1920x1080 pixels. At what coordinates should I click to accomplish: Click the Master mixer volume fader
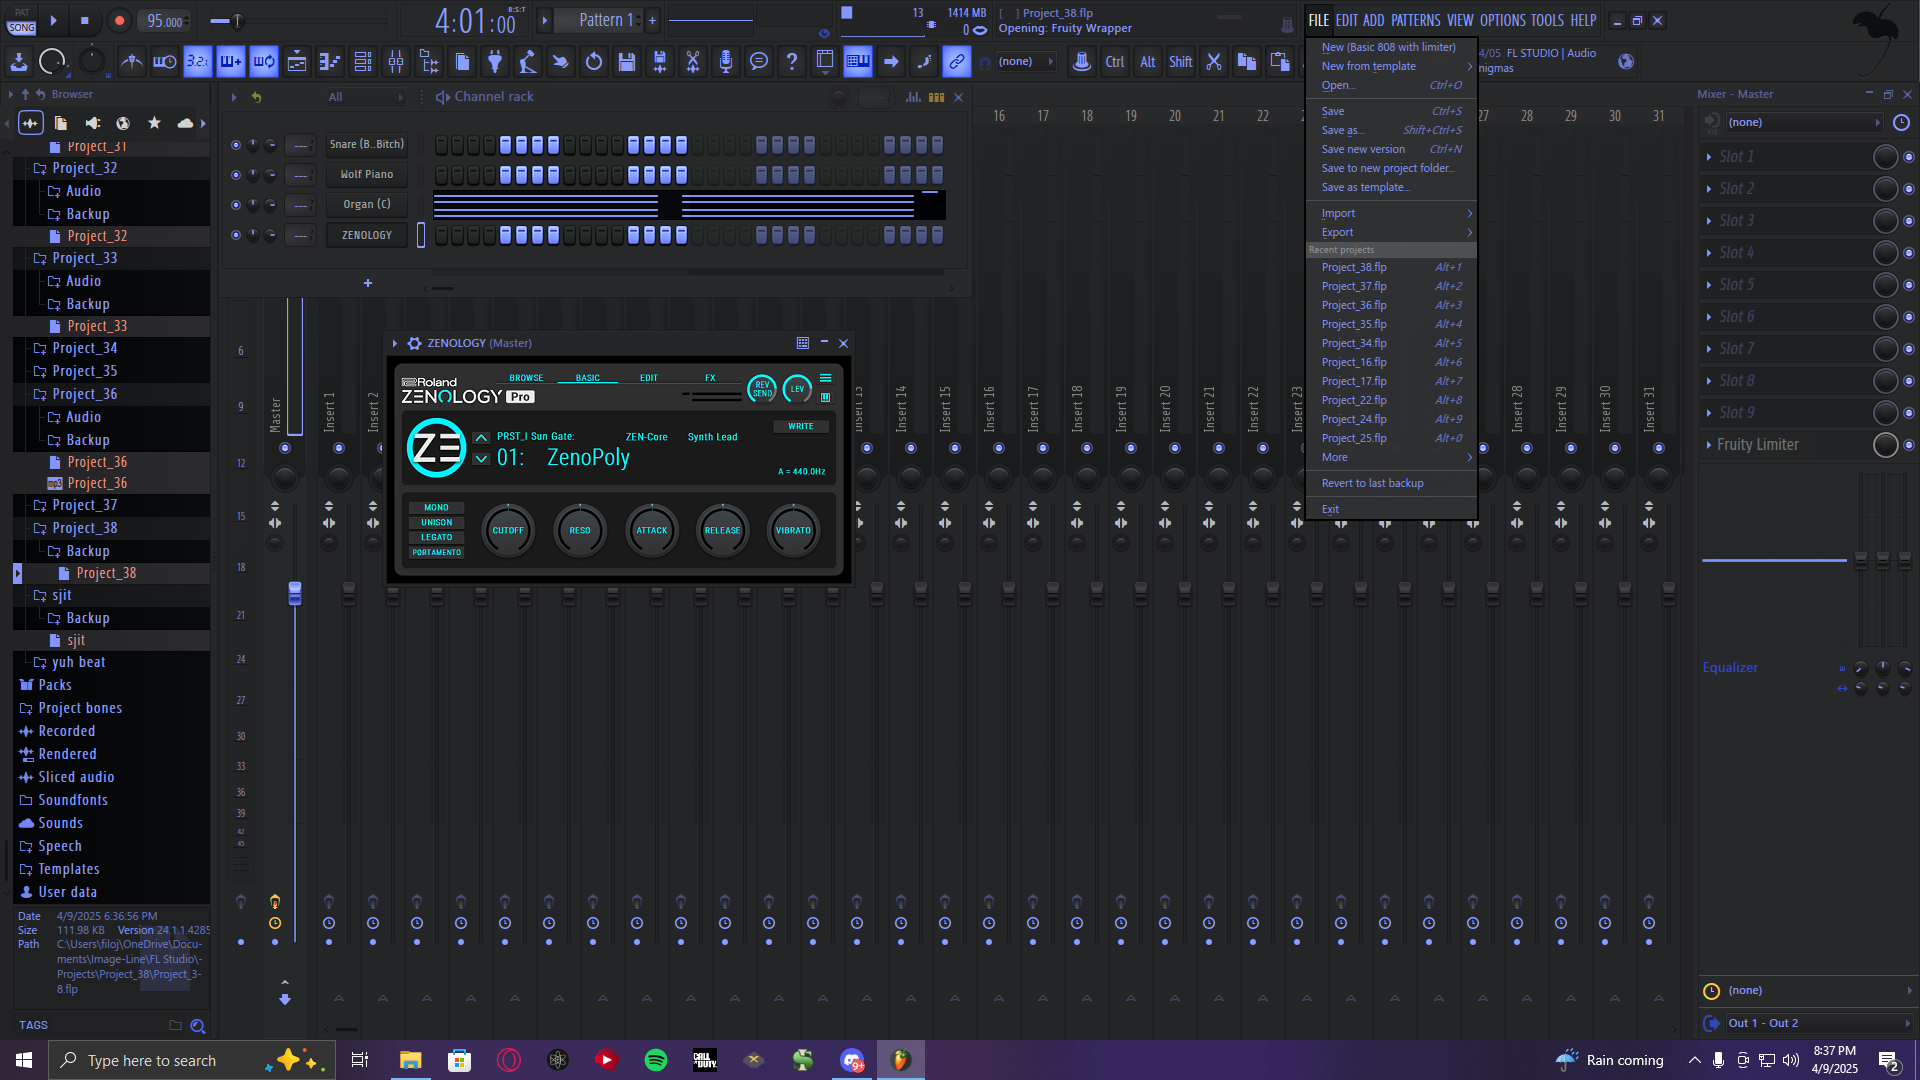pyautogui.click(x=295, y=593)
